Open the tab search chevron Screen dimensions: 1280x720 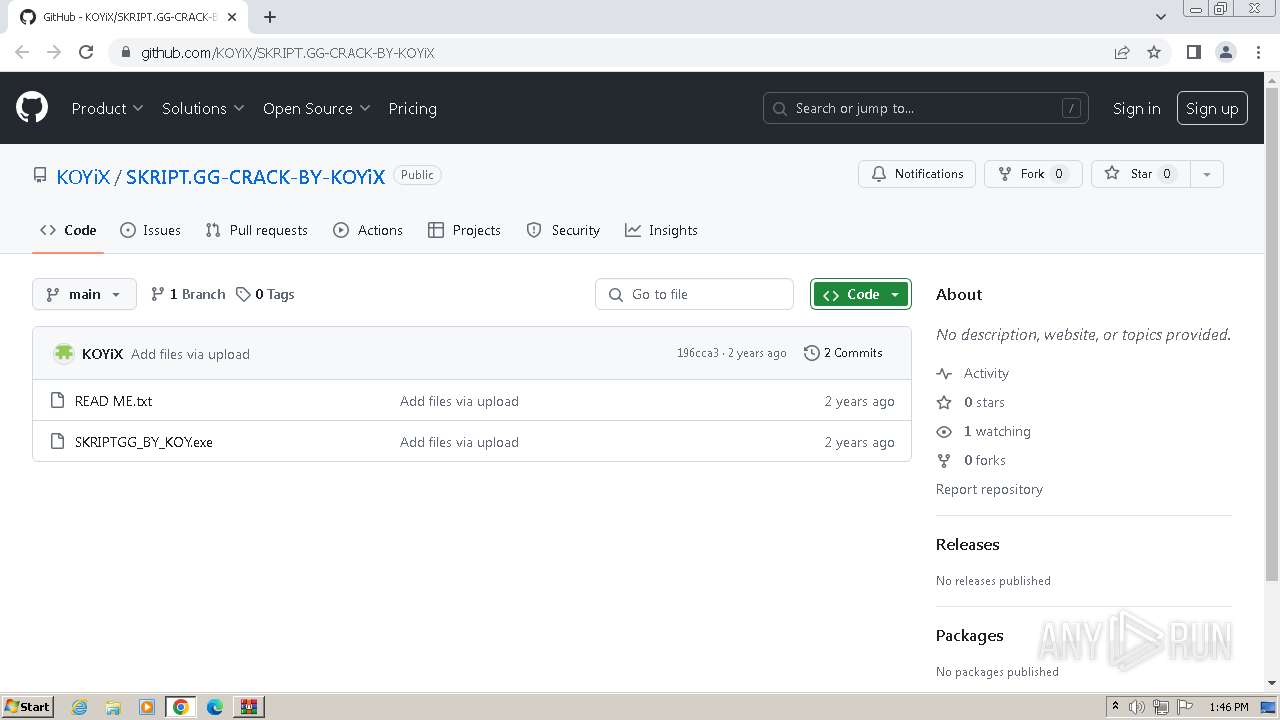click(x=1160, y=17)
